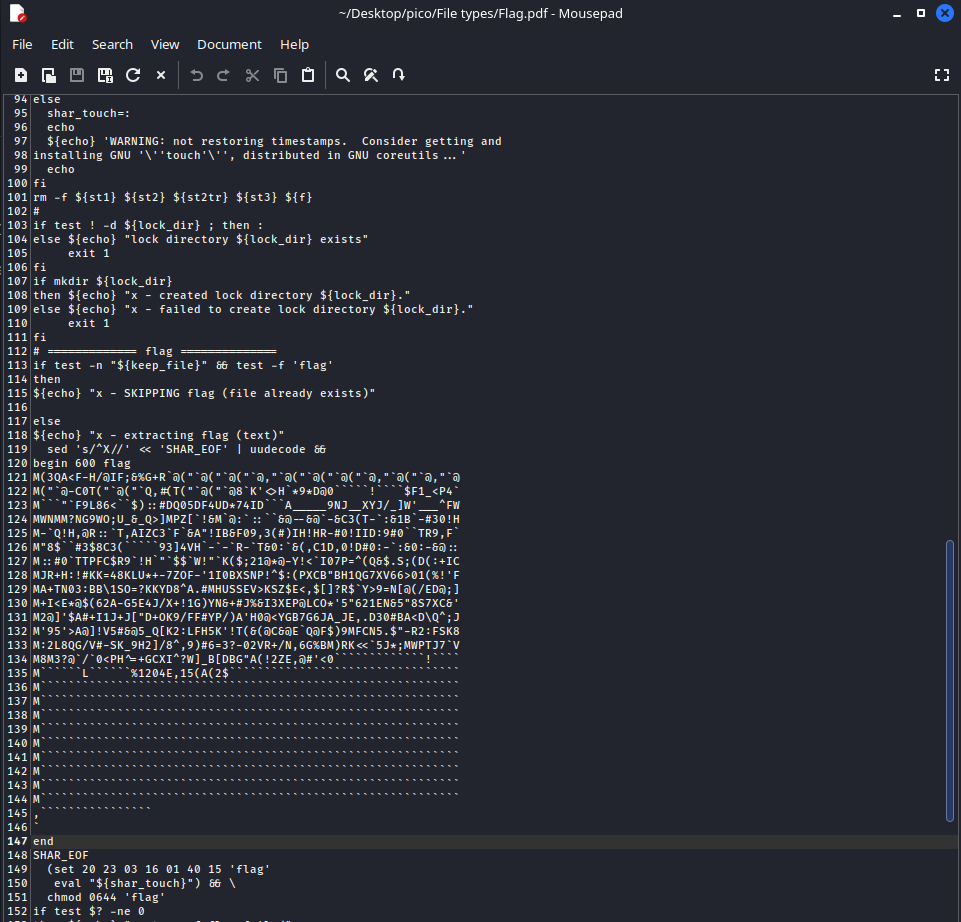Screen dimensions: 961x922
Task: Open the Edit menu
Action: (x=62, y=44)
